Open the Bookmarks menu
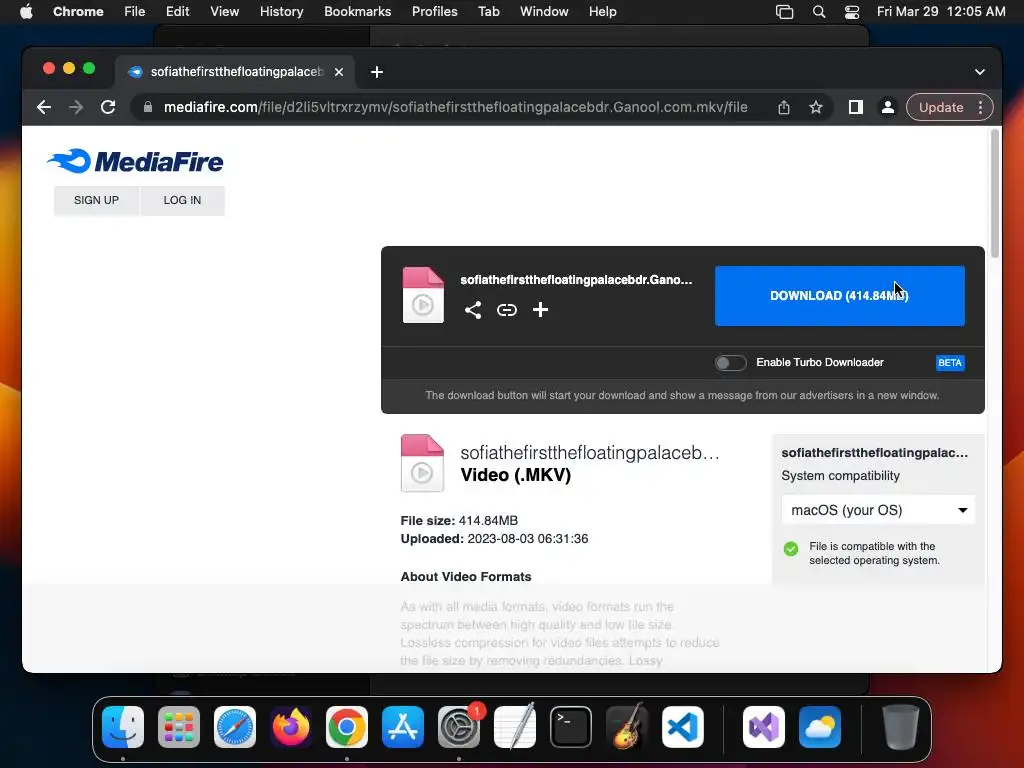1024x768 pixels. pos(357,12)
